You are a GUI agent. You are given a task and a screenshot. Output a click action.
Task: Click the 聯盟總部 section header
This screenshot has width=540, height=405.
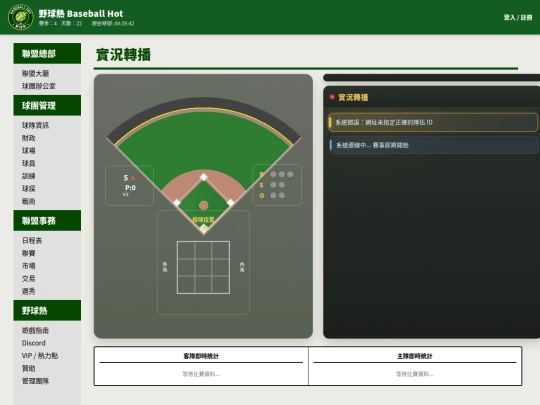[47, 53]
